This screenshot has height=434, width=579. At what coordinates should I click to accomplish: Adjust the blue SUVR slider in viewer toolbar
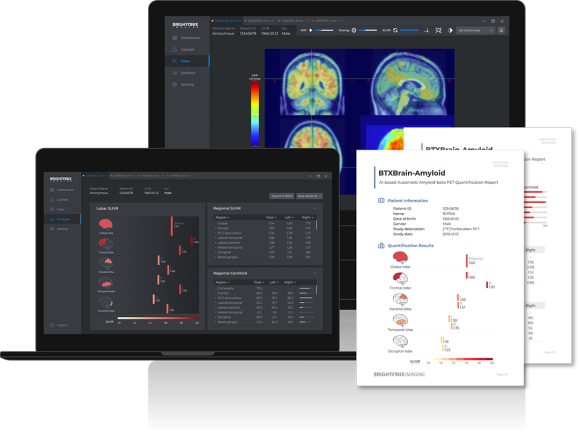point(409,30)
